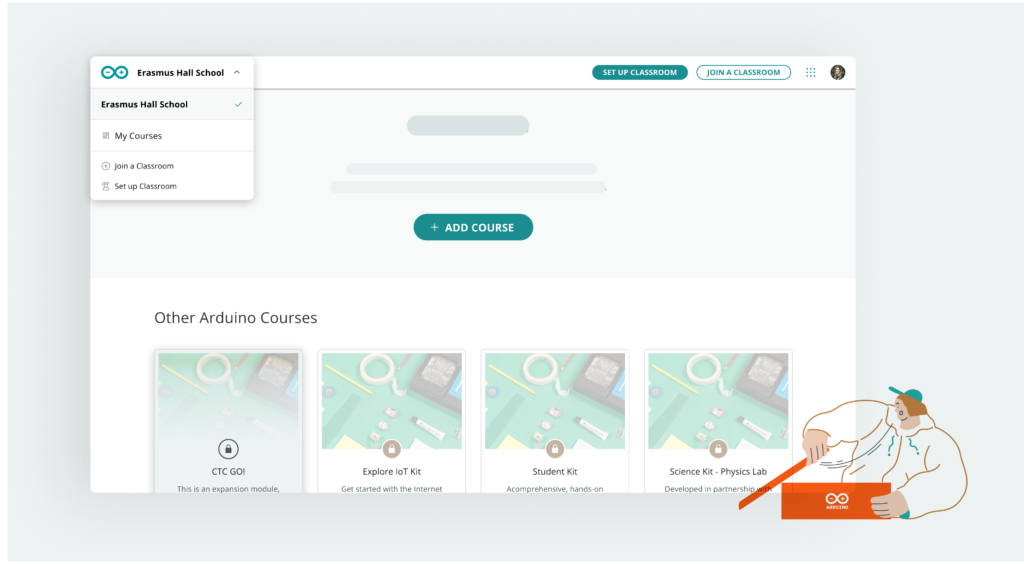Open the Student Kit course image
This screenshot has height=564, width=1024.
click(555, 401)
